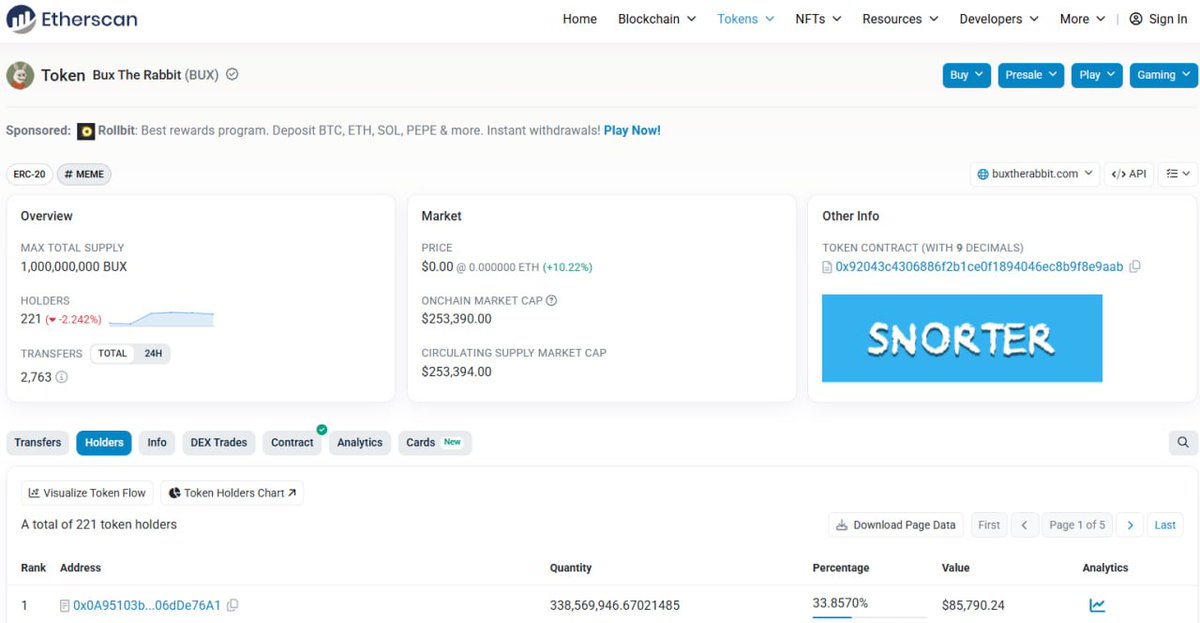Switch to the Analytics tab
Image resolution: width=1200 pixels, height=623 pixels.
pos(360,442)
